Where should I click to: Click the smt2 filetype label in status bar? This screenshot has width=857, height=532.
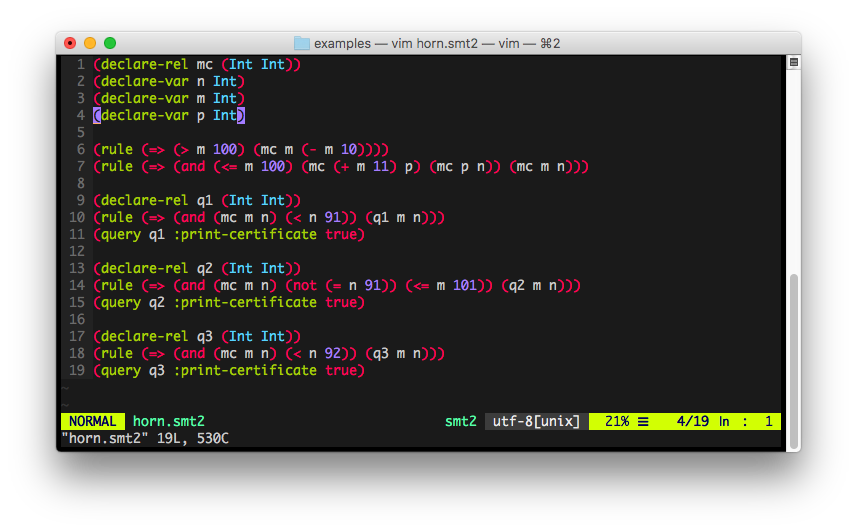point(461,422)
